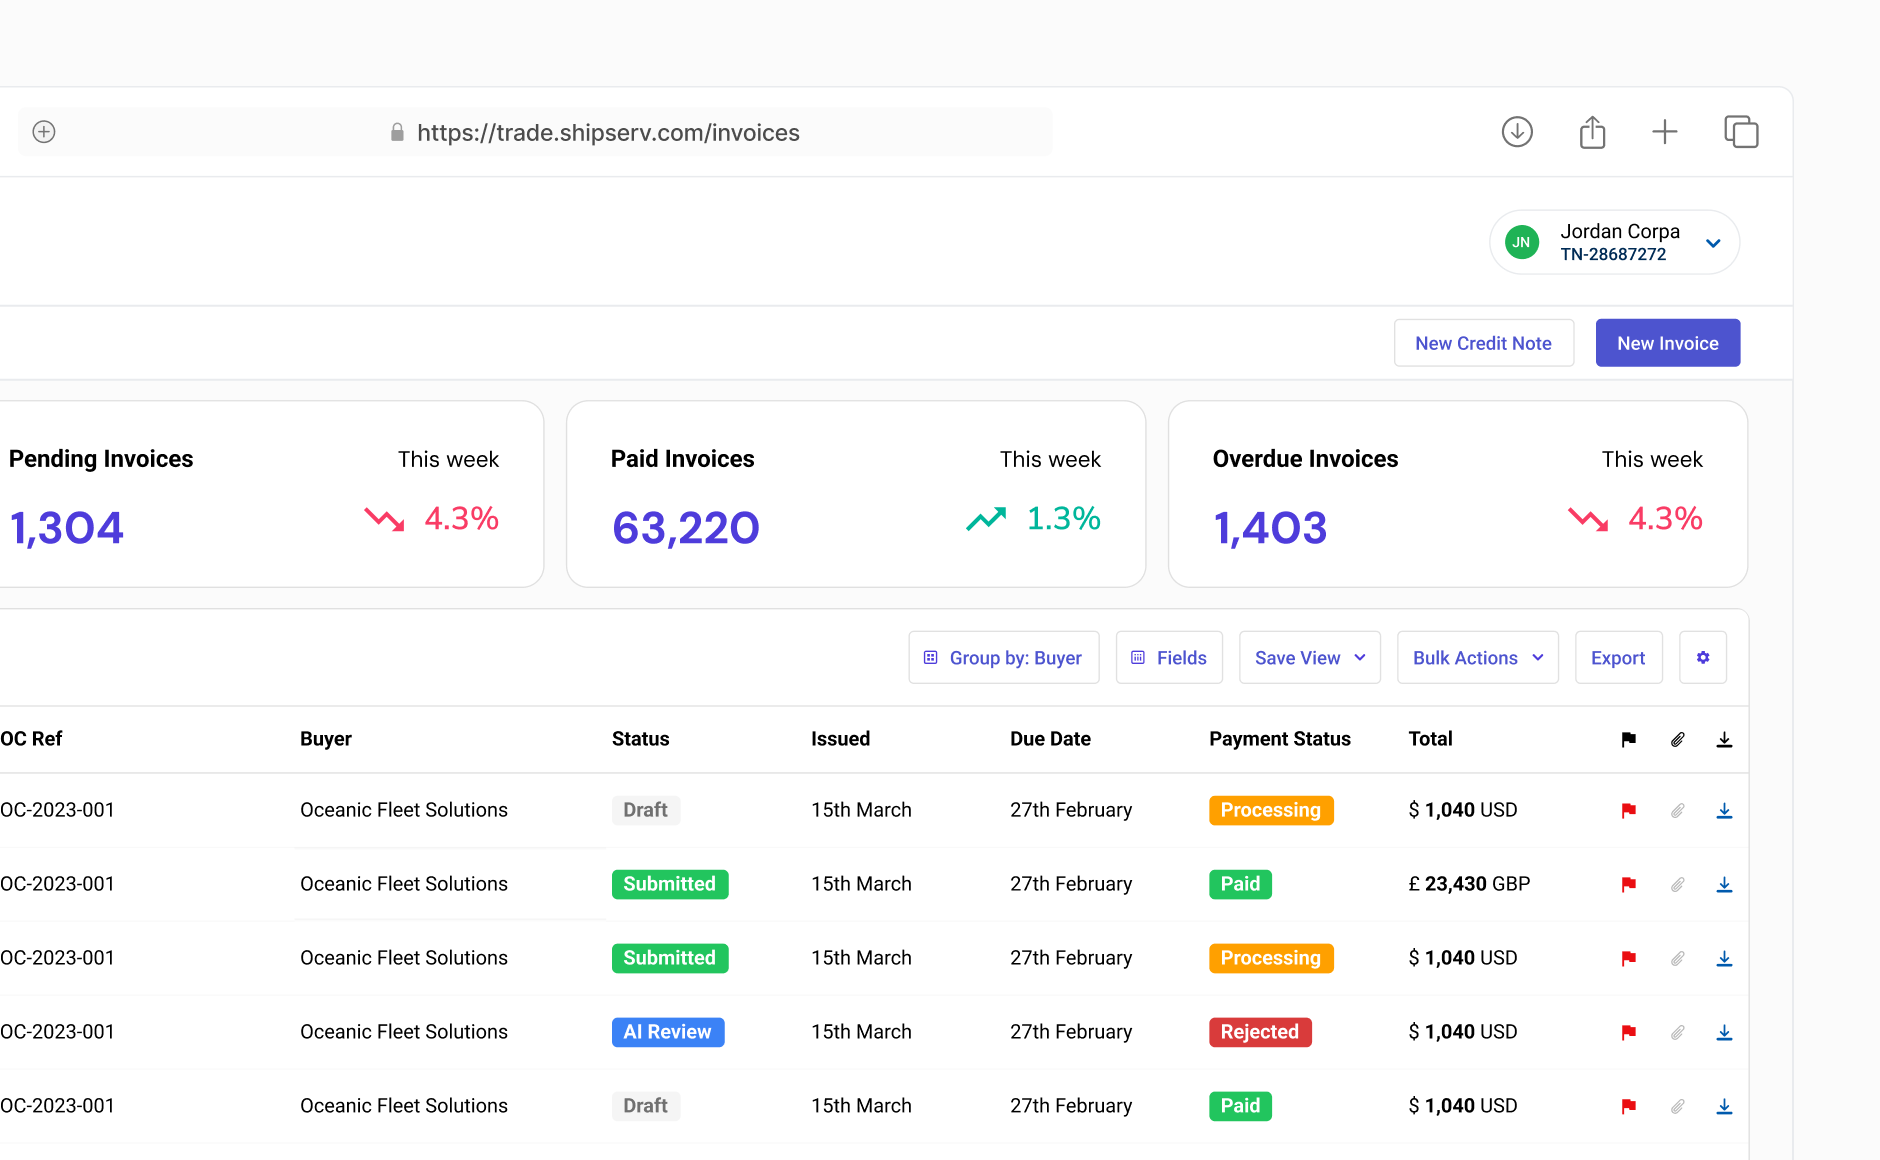Sort by the Status column header
Image resolution: width=1880 pixels, height=1160 pixels.
click(x=641, y=739)
